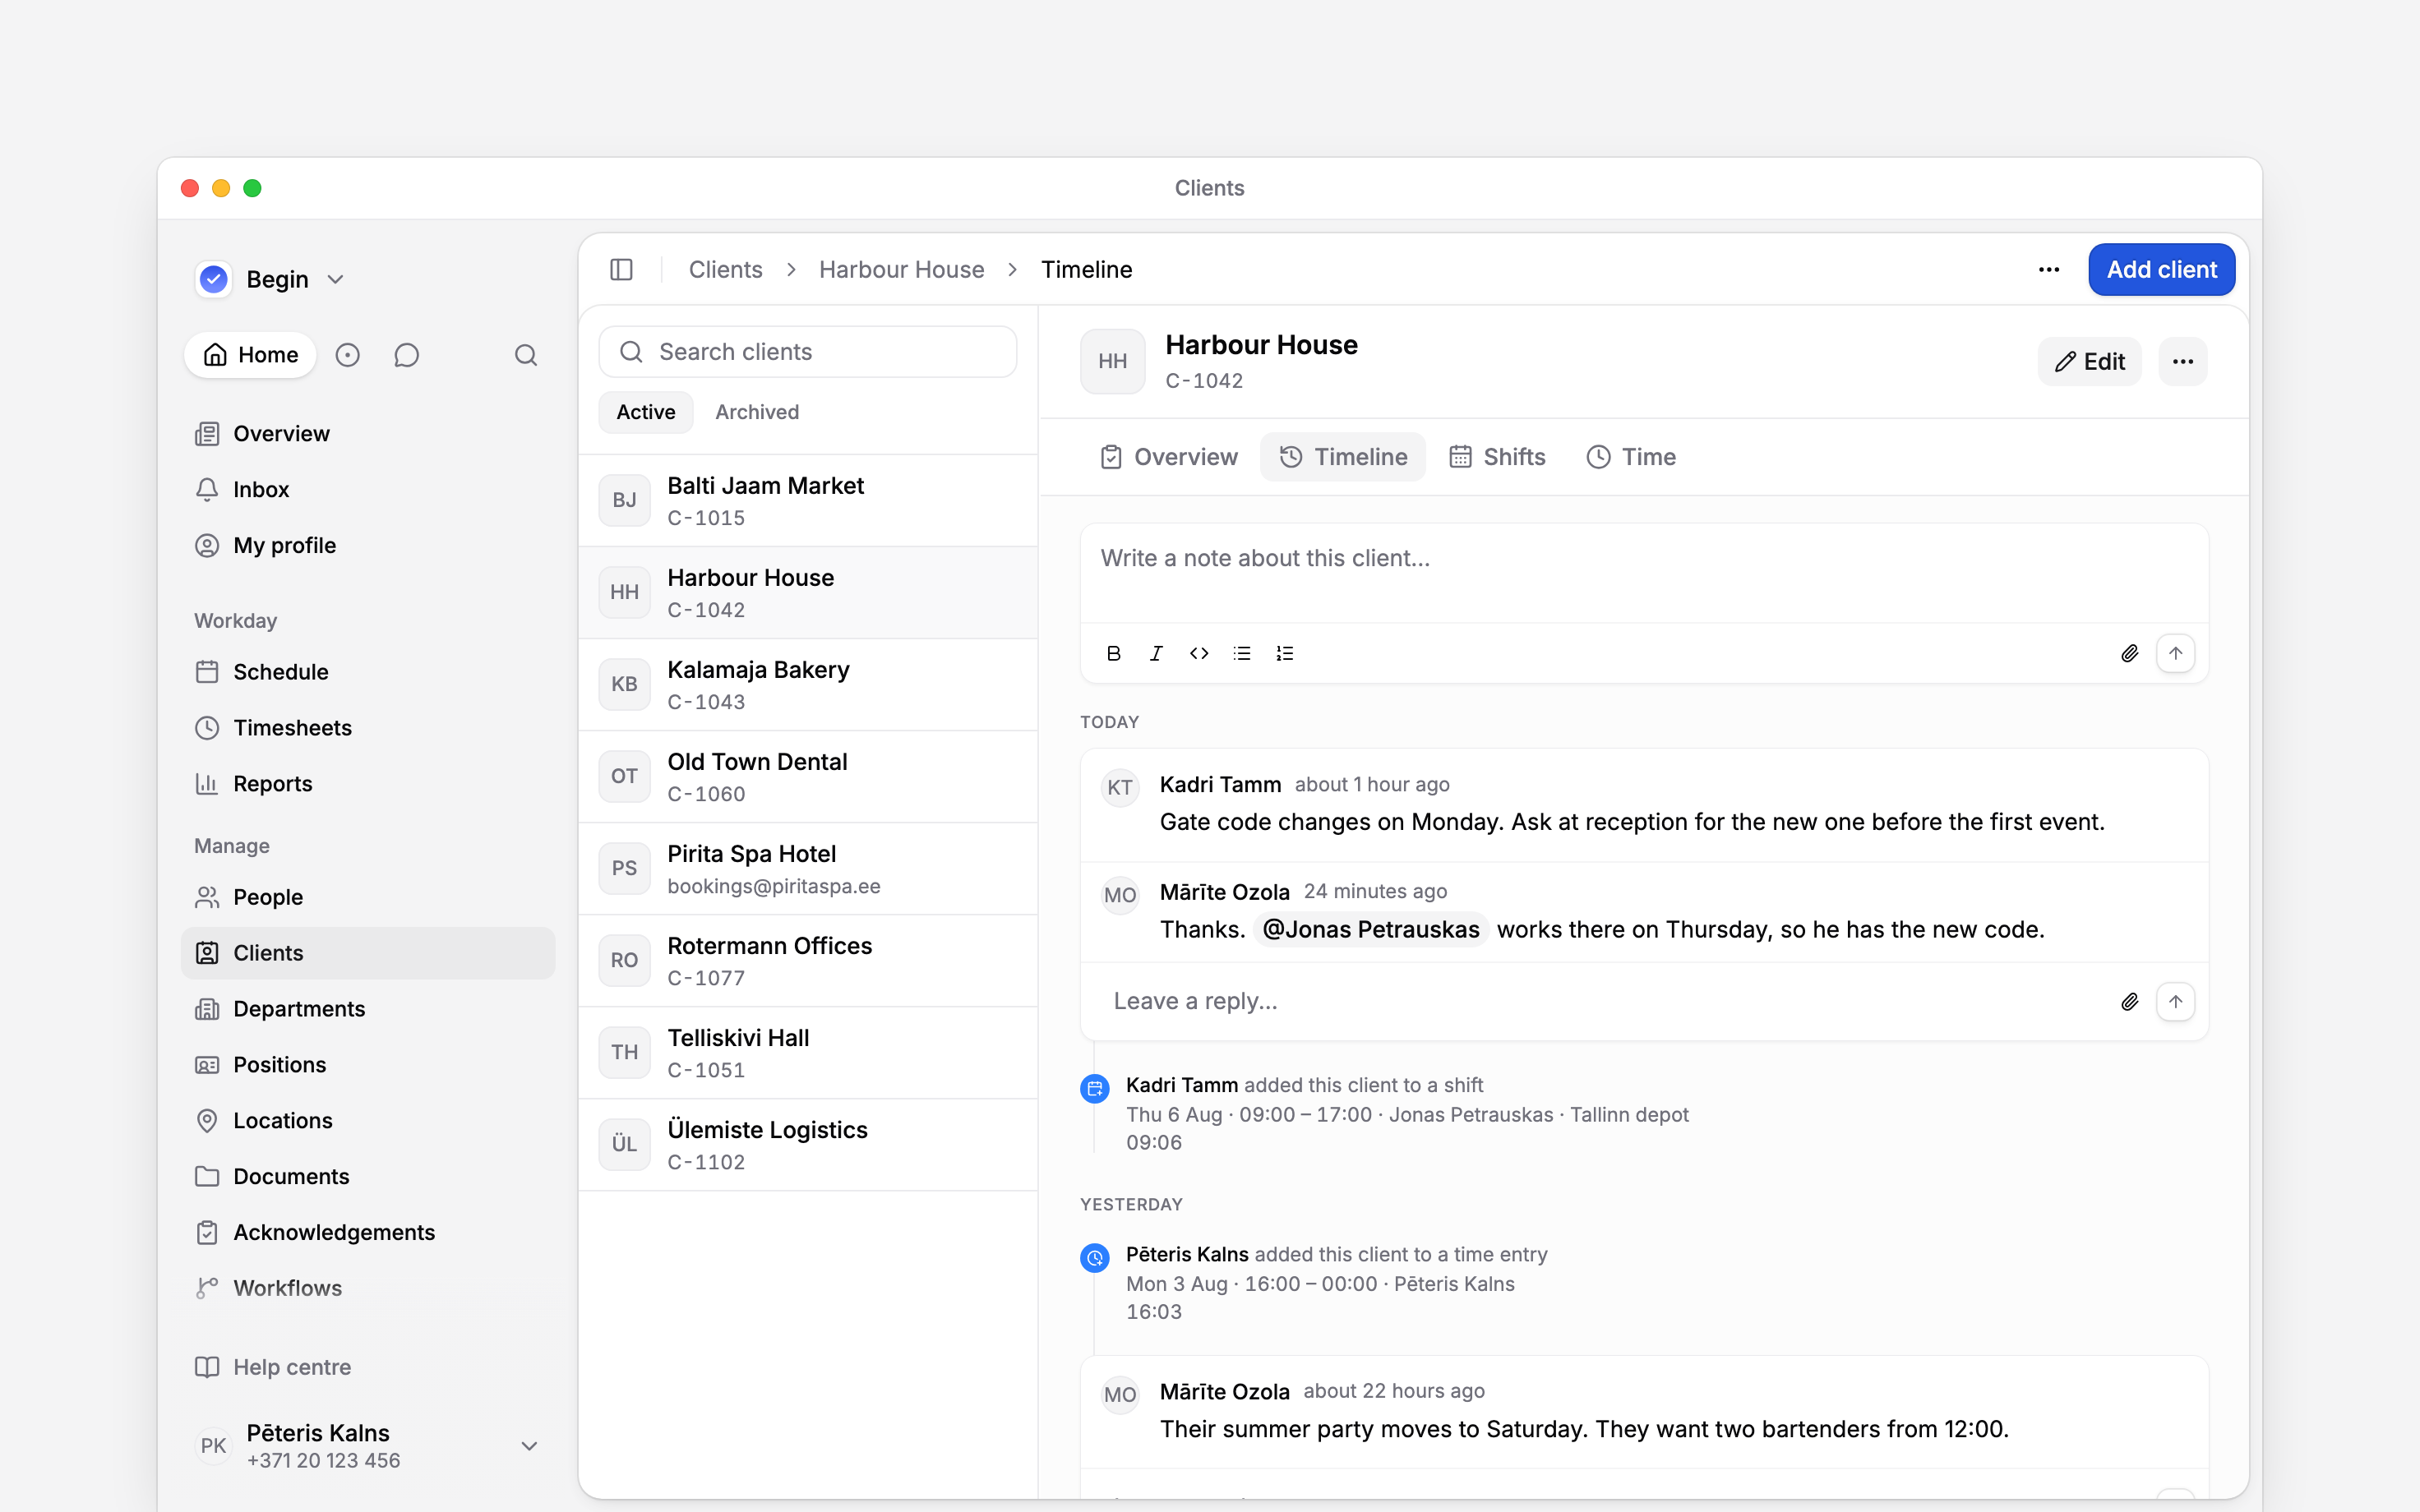Toggle the sidebar panel icon

pyautogui.click(x=621, y=270)
